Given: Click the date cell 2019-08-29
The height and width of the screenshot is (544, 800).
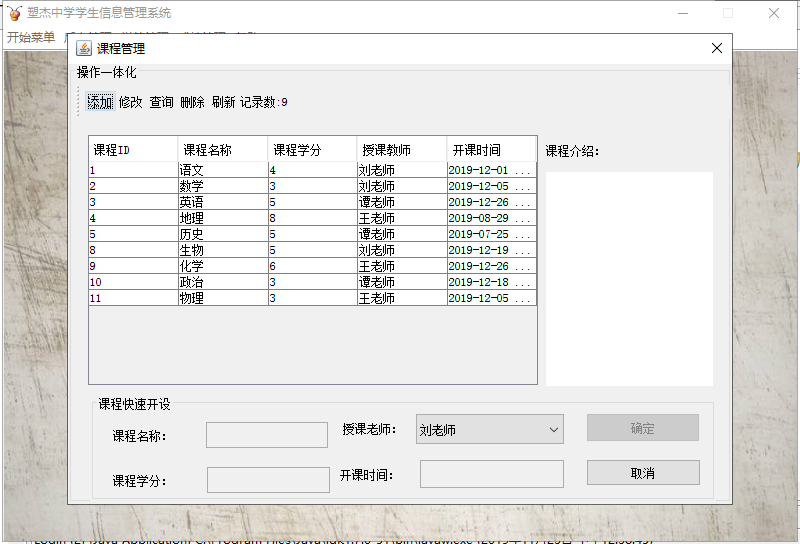Looking at the screenshot, I should 492,218.
